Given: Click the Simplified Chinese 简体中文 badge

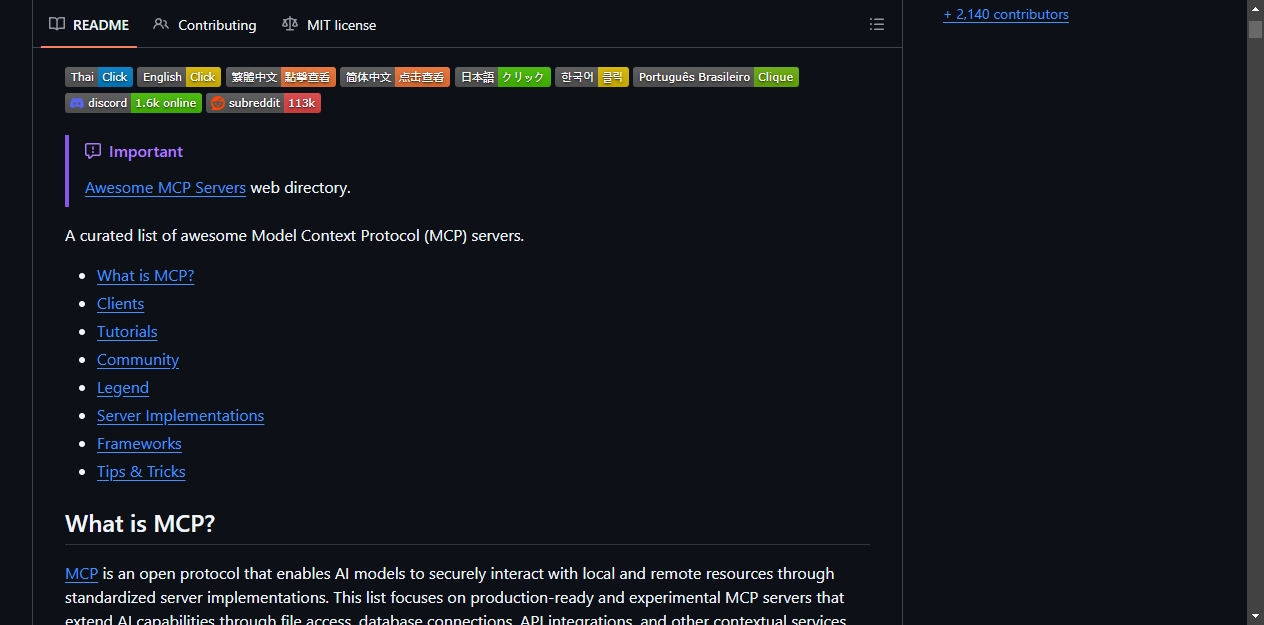Looking at the screenshot, I should [395, 77].
